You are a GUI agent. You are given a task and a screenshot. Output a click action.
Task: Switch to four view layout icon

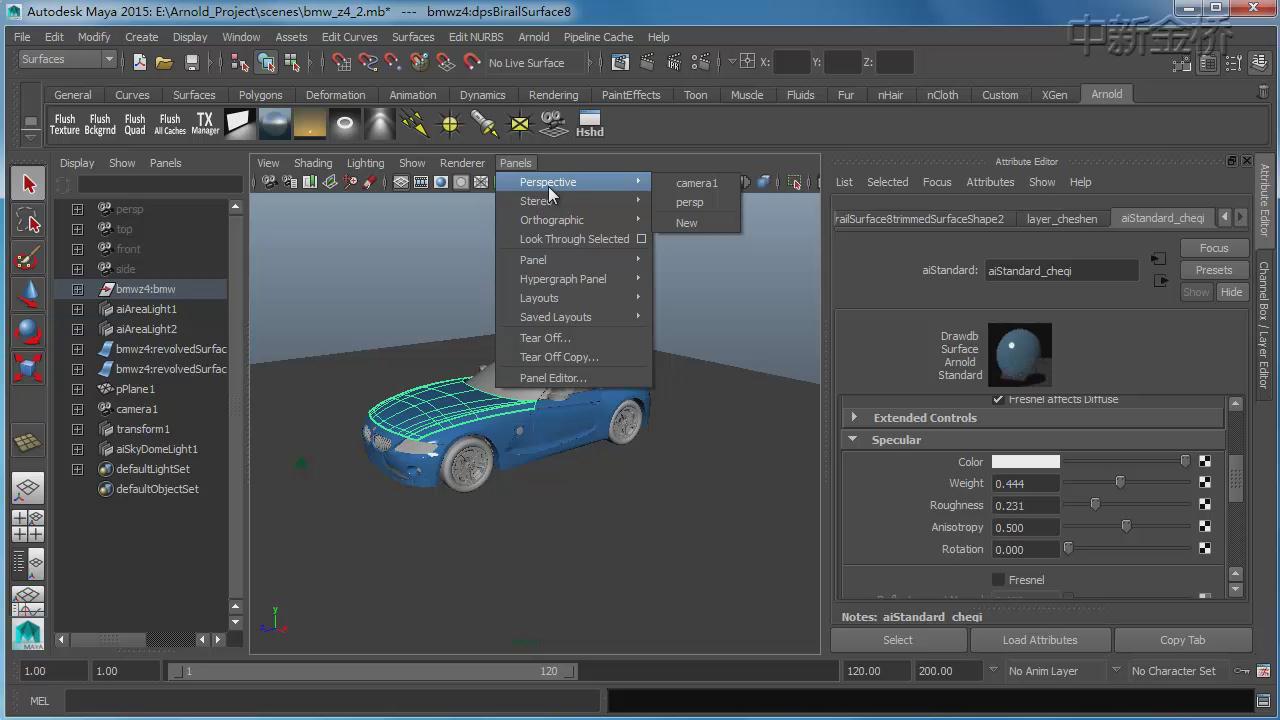[28, 526]
